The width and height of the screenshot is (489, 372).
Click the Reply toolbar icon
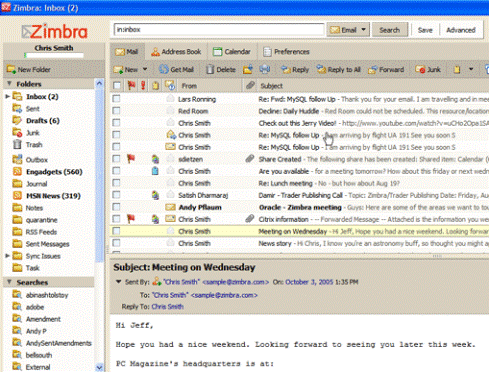click(x=286, y=69)
